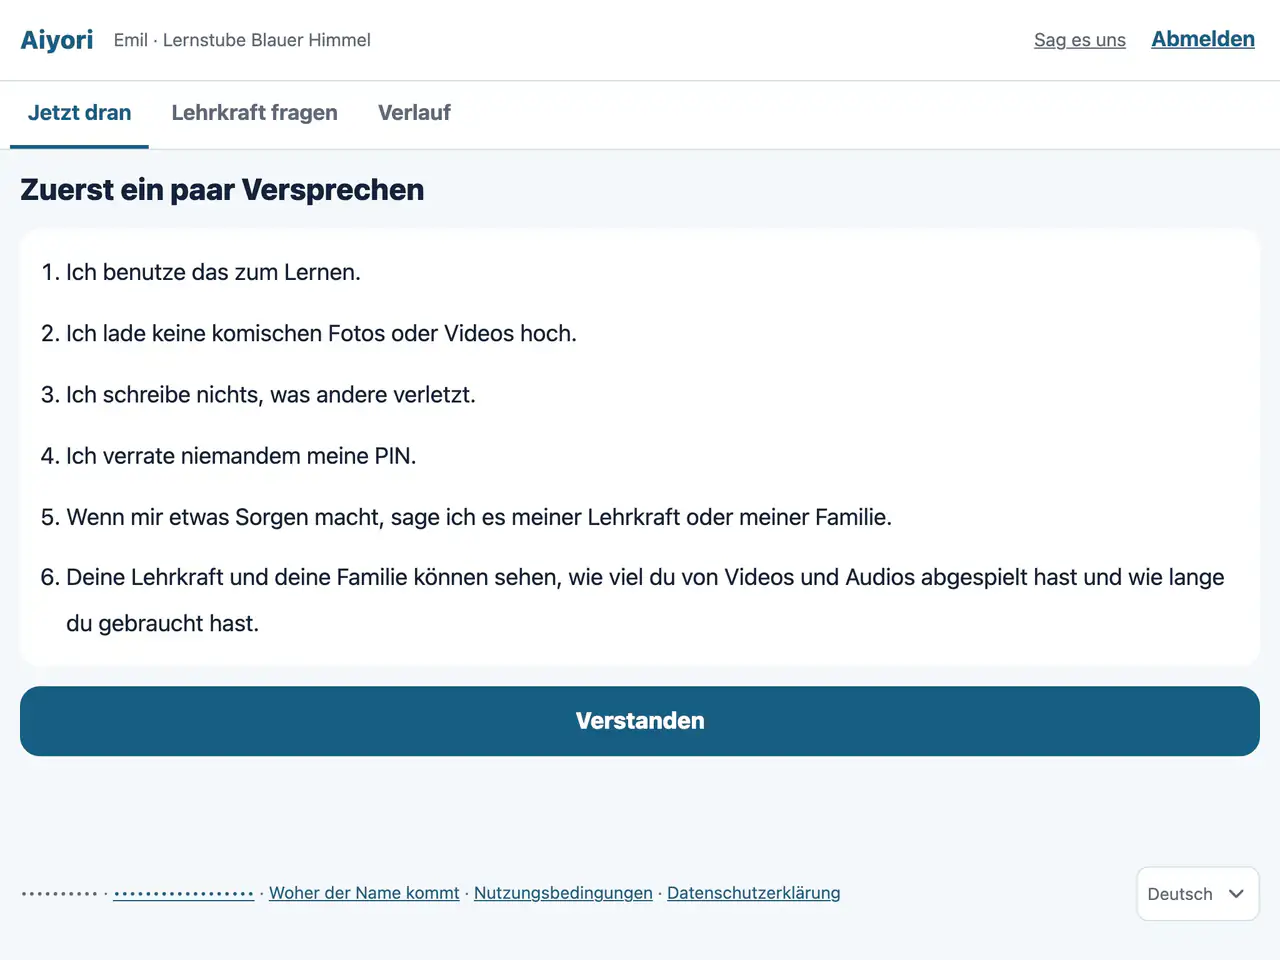Open the Woher der Name kommt link
The width and height of the screenshot is (1280, 960).
(364, 893)
